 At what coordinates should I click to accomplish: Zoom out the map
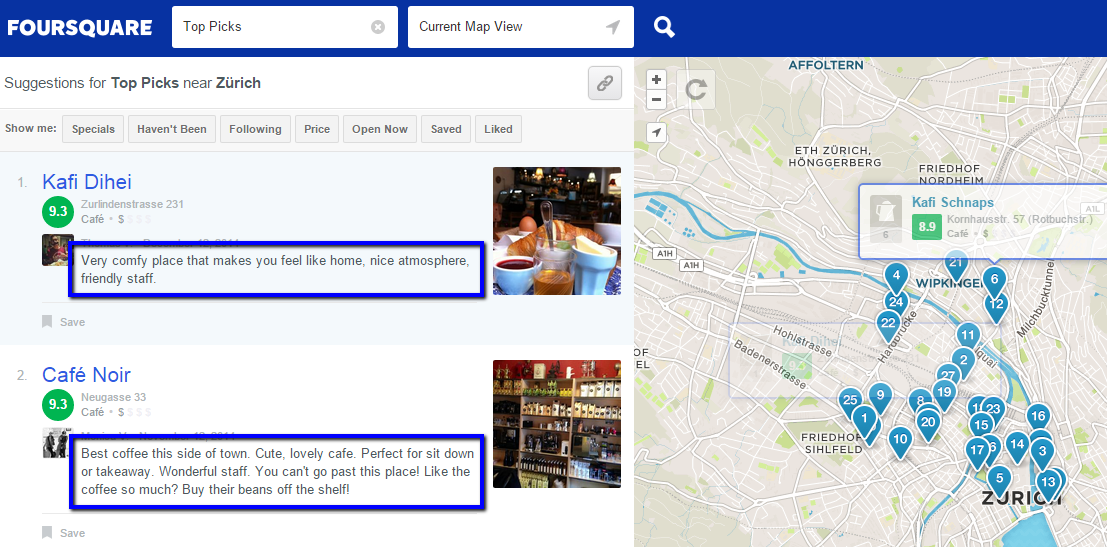tap(657, 99)
